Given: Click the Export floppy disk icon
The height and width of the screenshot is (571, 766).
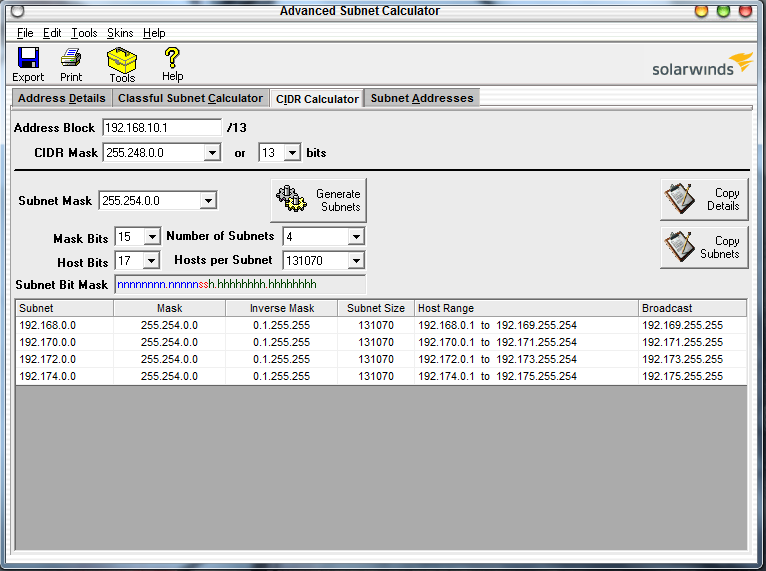Looking at the screenshot, I should coord(28,58).
